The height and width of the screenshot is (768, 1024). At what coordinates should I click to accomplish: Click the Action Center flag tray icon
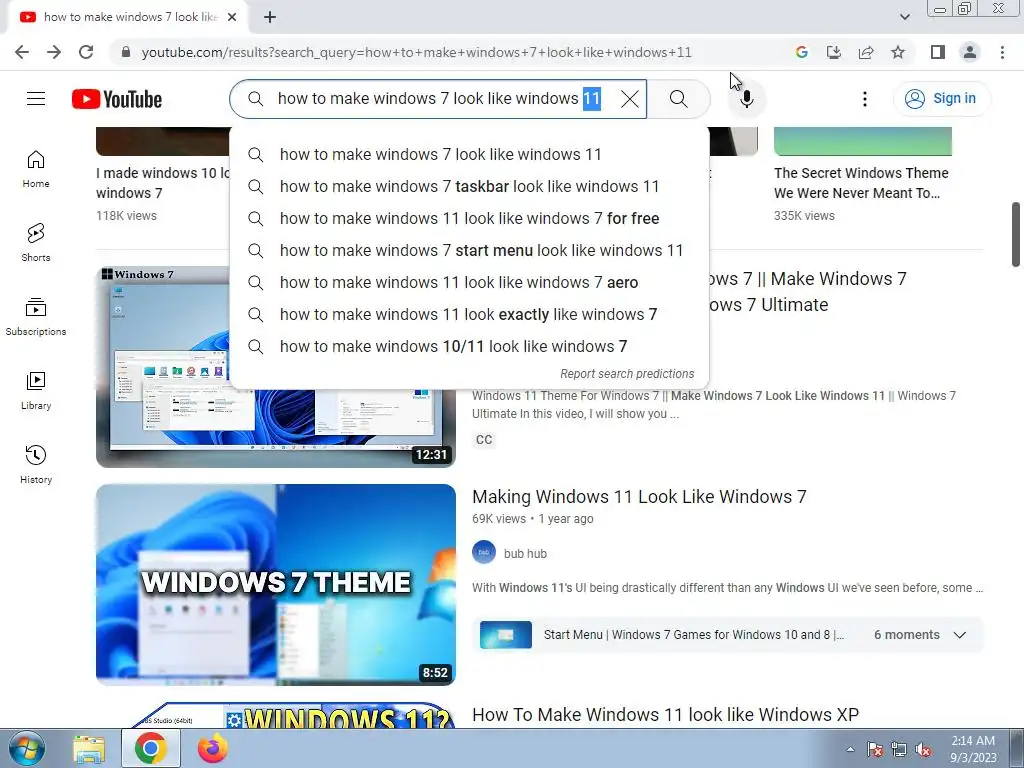875,750
